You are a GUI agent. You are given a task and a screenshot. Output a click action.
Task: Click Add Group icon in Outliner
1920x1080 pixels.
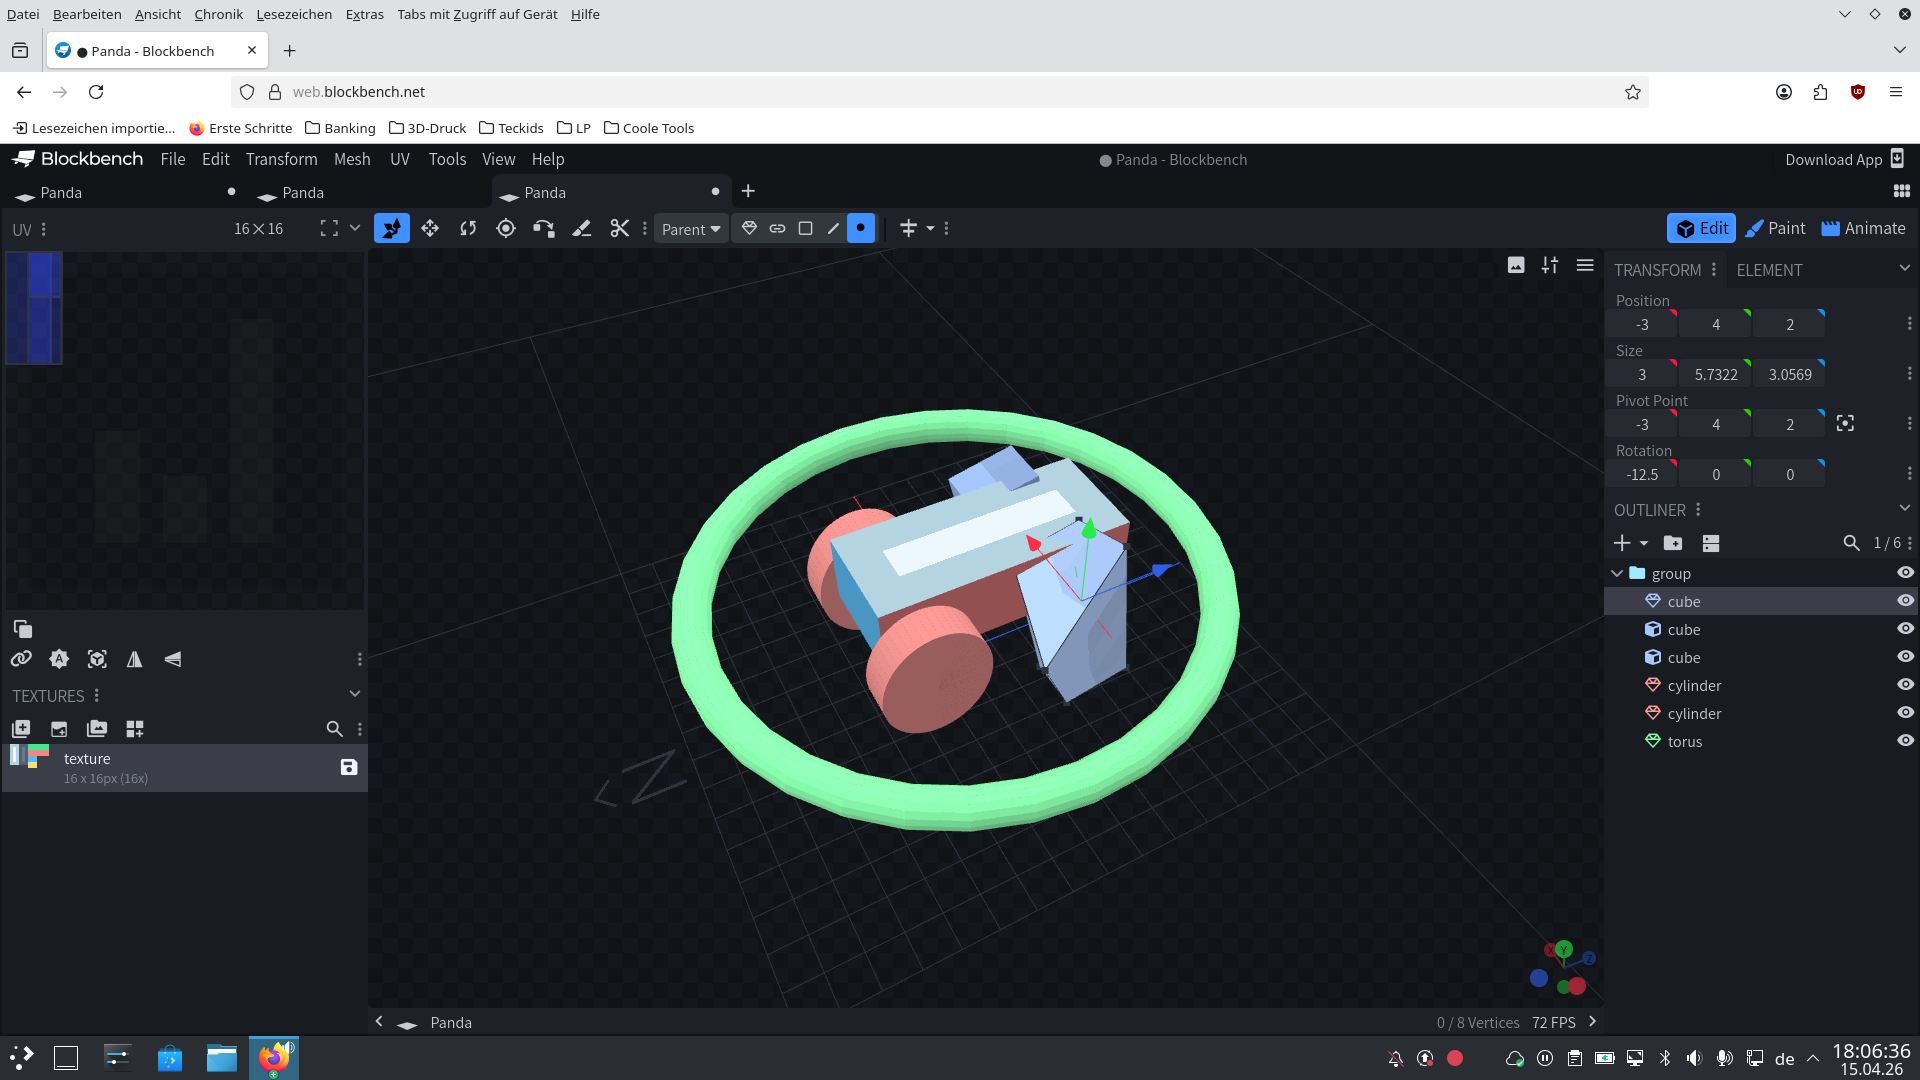click(1673, 543)
